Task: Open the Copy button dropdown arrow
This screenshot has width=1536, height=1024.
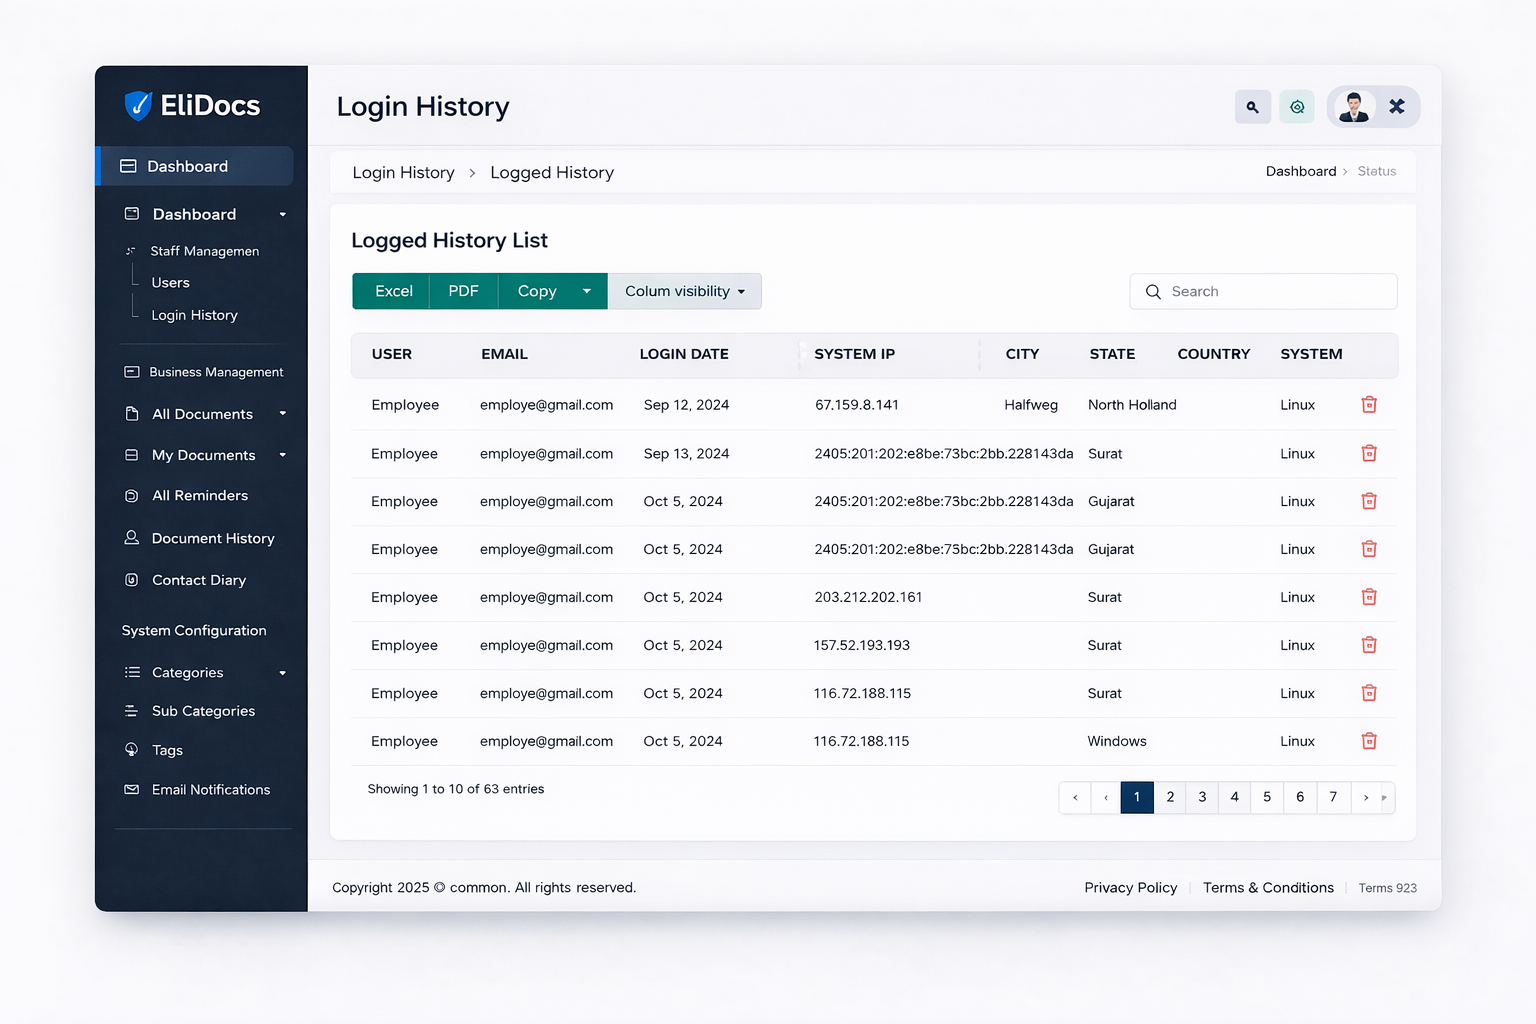Action: coord(587,291)
